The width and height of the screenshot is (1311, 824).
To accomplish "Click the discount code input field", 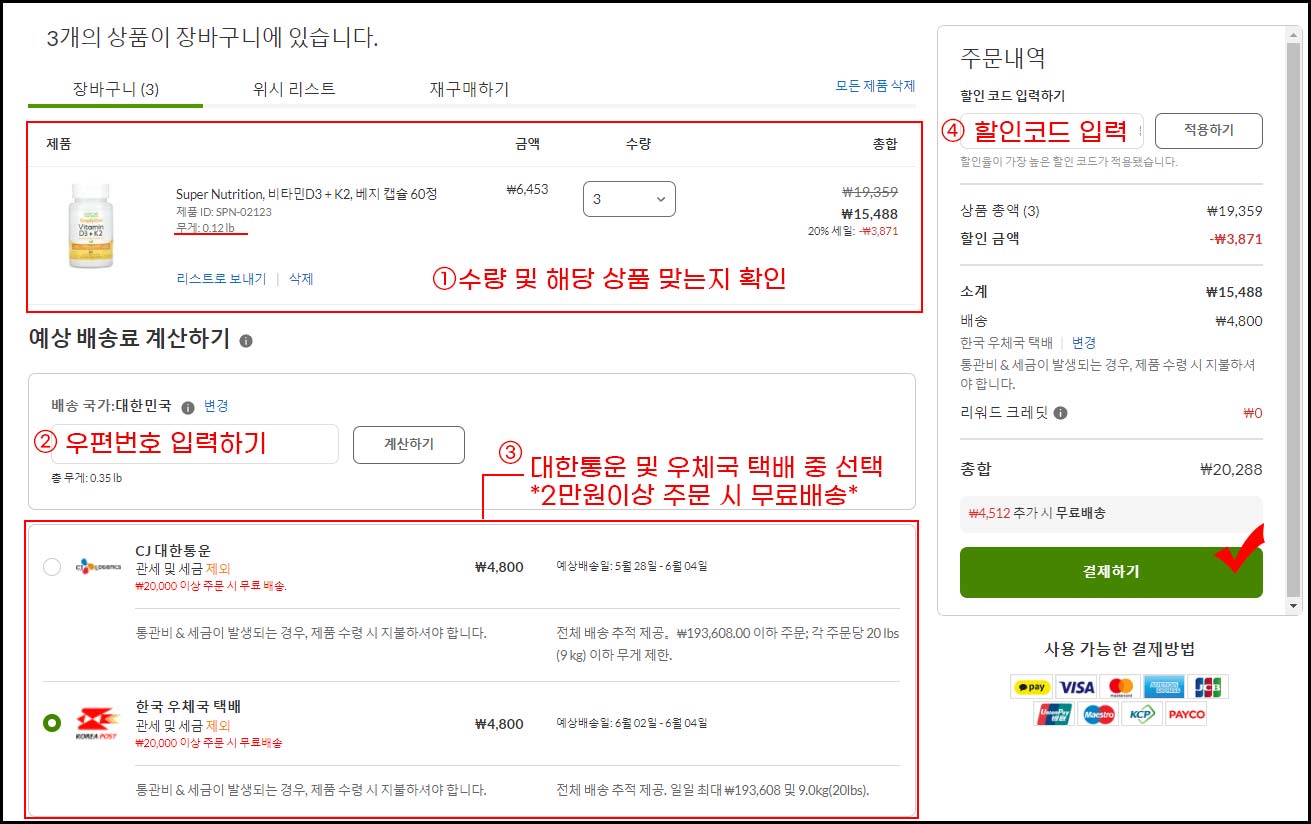I will (1051, 130).
